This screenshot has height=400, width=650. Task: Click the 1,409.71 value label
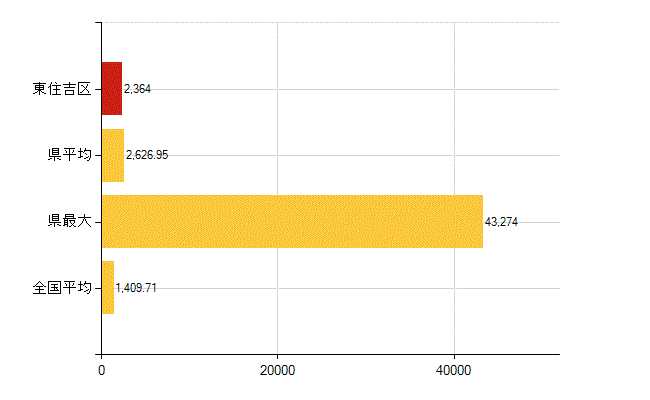click(136, 287)
